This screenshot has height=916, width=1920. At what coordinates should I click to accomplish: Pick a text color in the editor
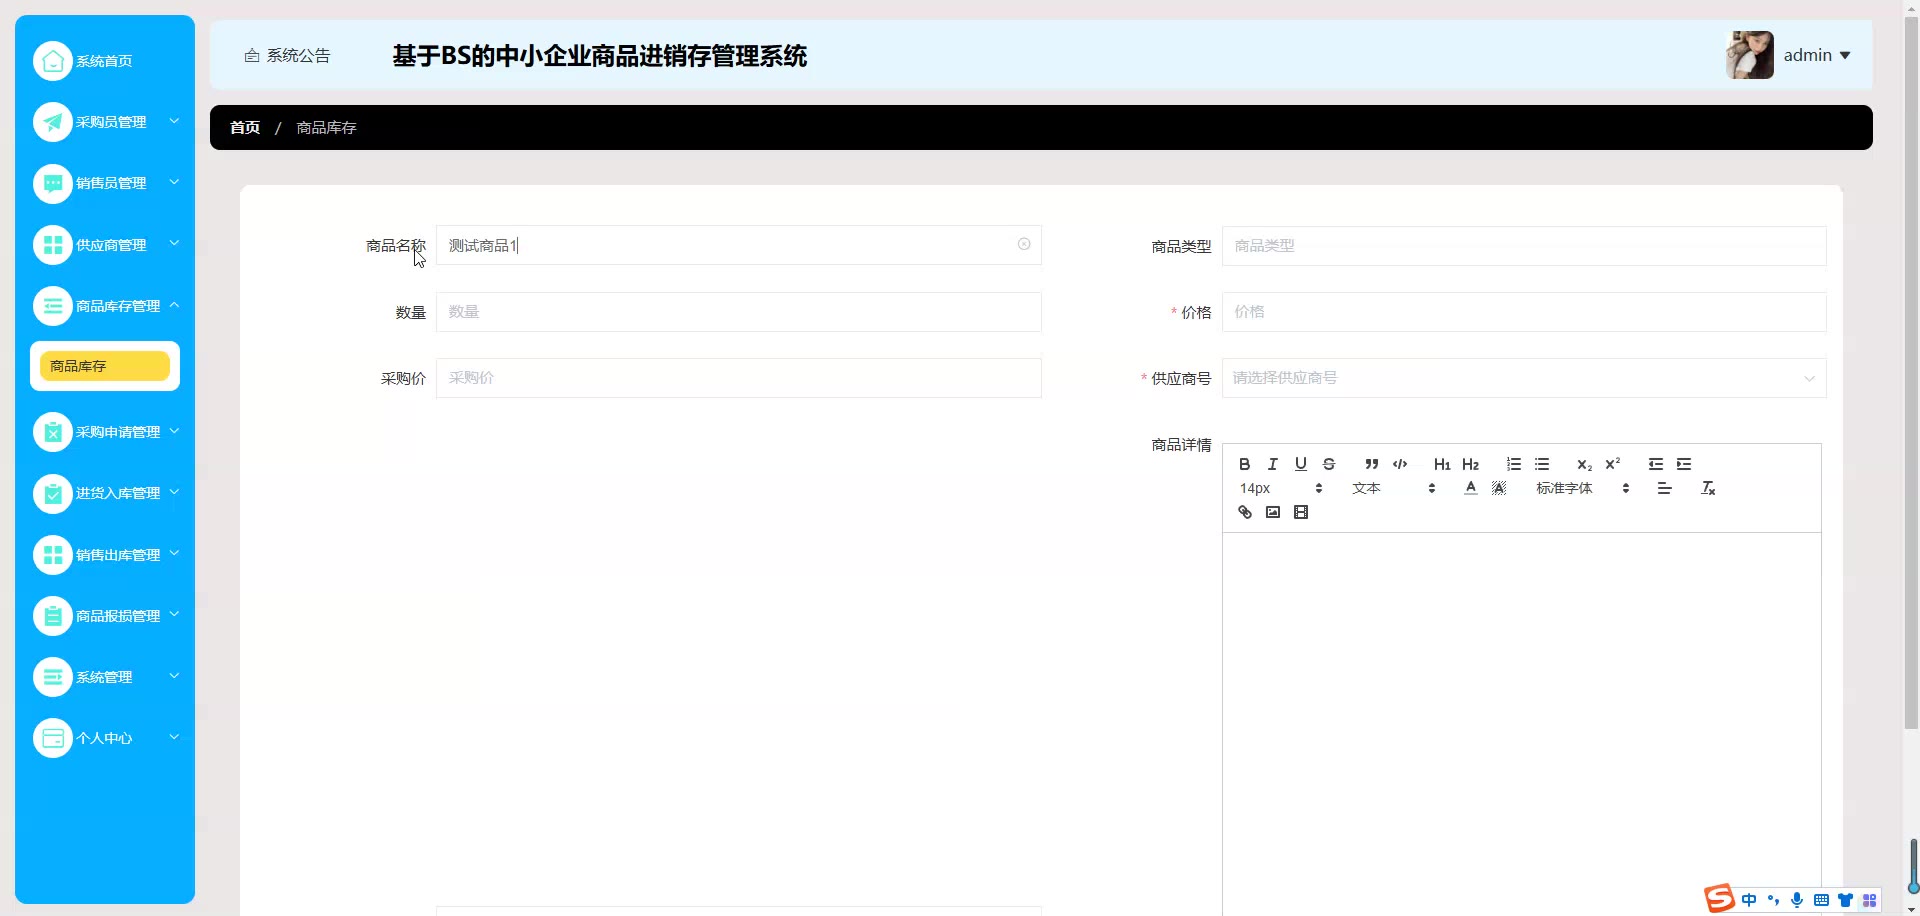point(1470,488)
